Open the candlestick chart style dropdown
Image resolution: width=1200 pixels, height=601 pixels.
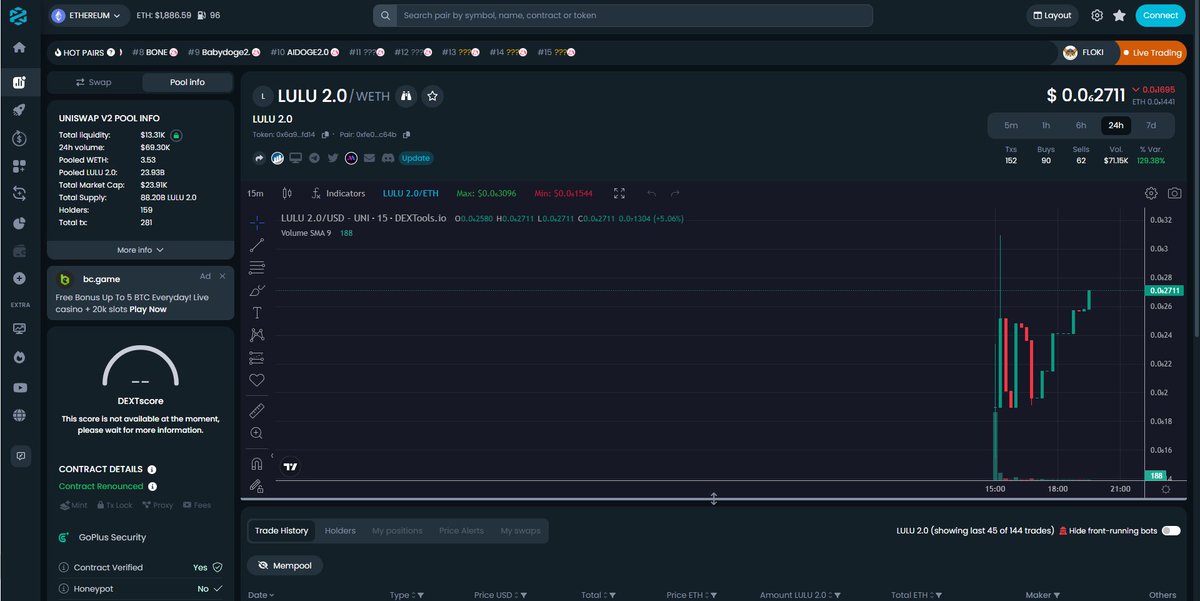(x=287, y=193)
